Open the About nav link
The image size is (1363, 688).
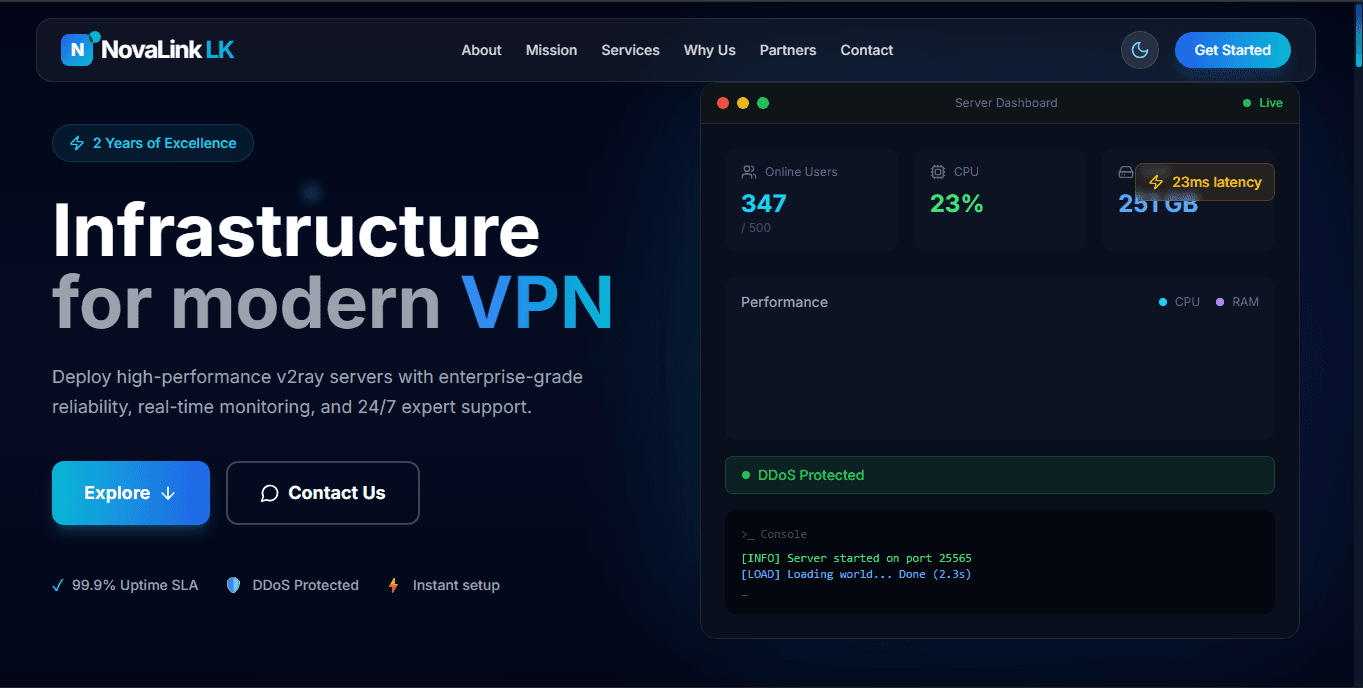pos(481,50)
